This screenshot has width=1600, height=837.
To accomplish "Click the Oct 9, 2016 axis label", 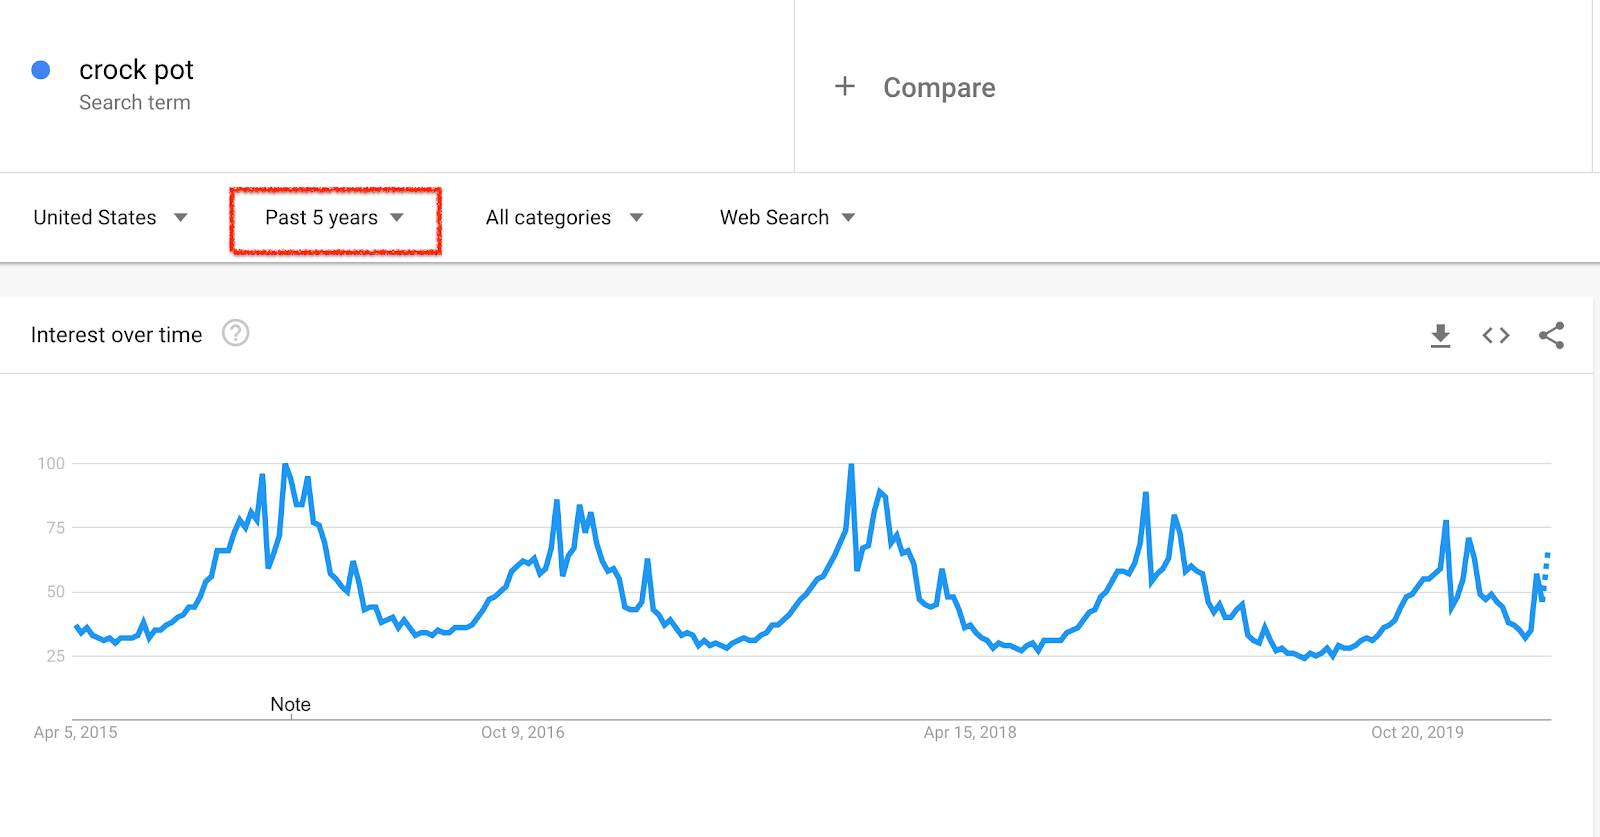I will coord(522,732).
